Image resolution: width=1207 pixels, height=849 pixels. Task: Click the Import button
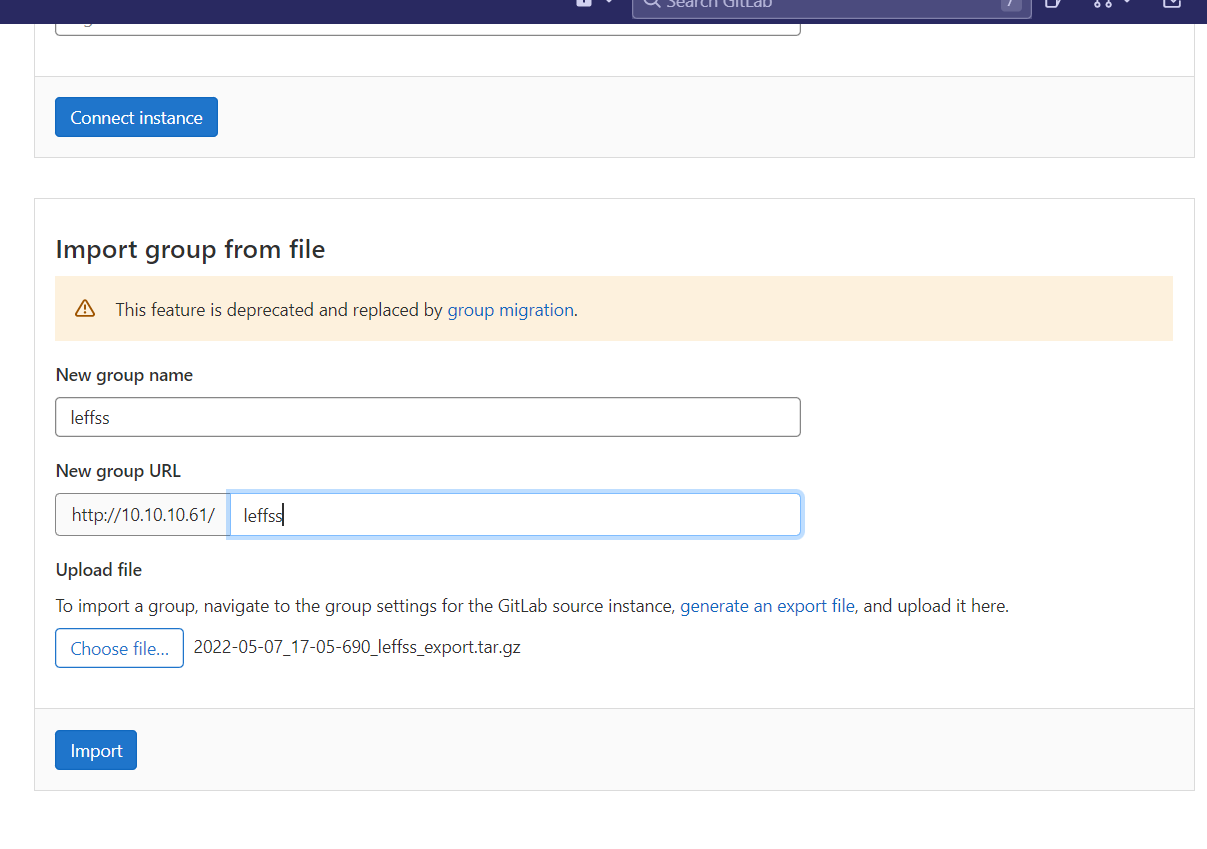click(x=96, y=750)
